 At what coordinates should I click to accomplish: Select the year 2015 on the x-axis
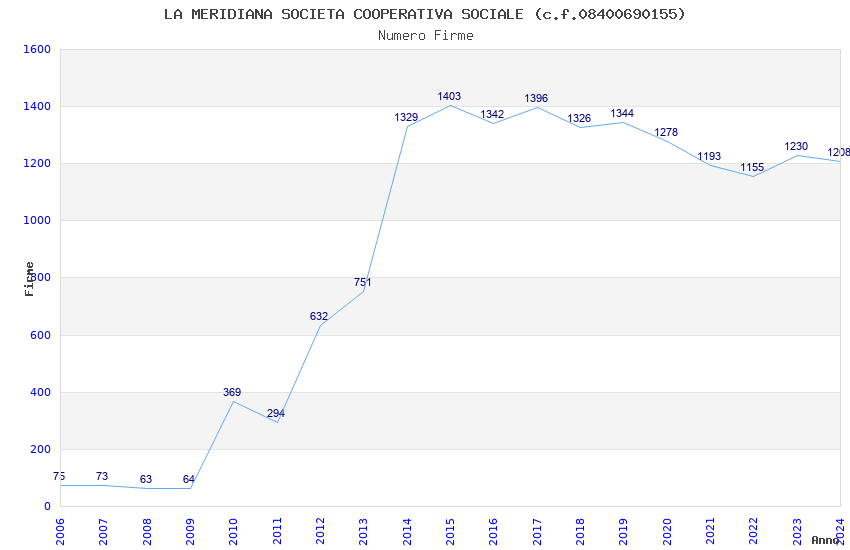(x=450, y=532)
